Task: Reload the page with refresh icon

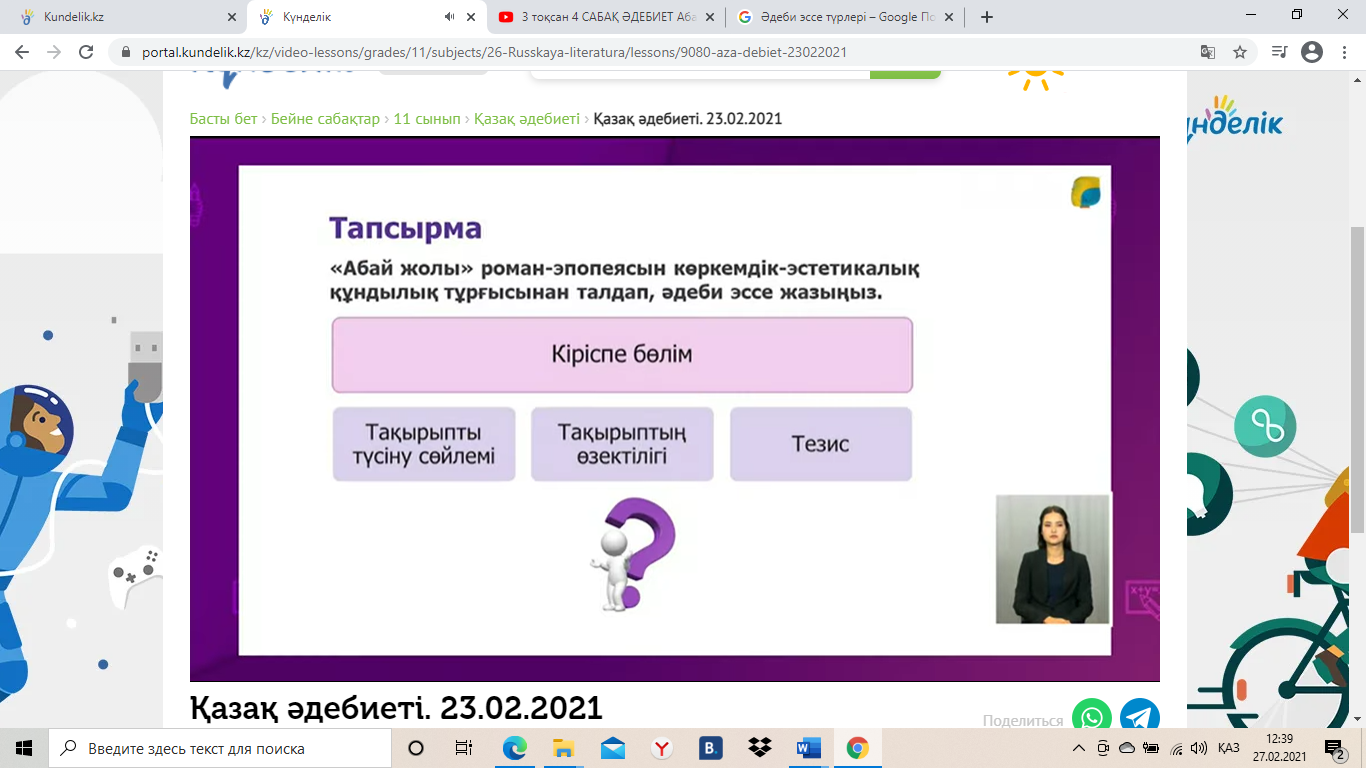Action: pyautogui.click(x=86, y=53)
